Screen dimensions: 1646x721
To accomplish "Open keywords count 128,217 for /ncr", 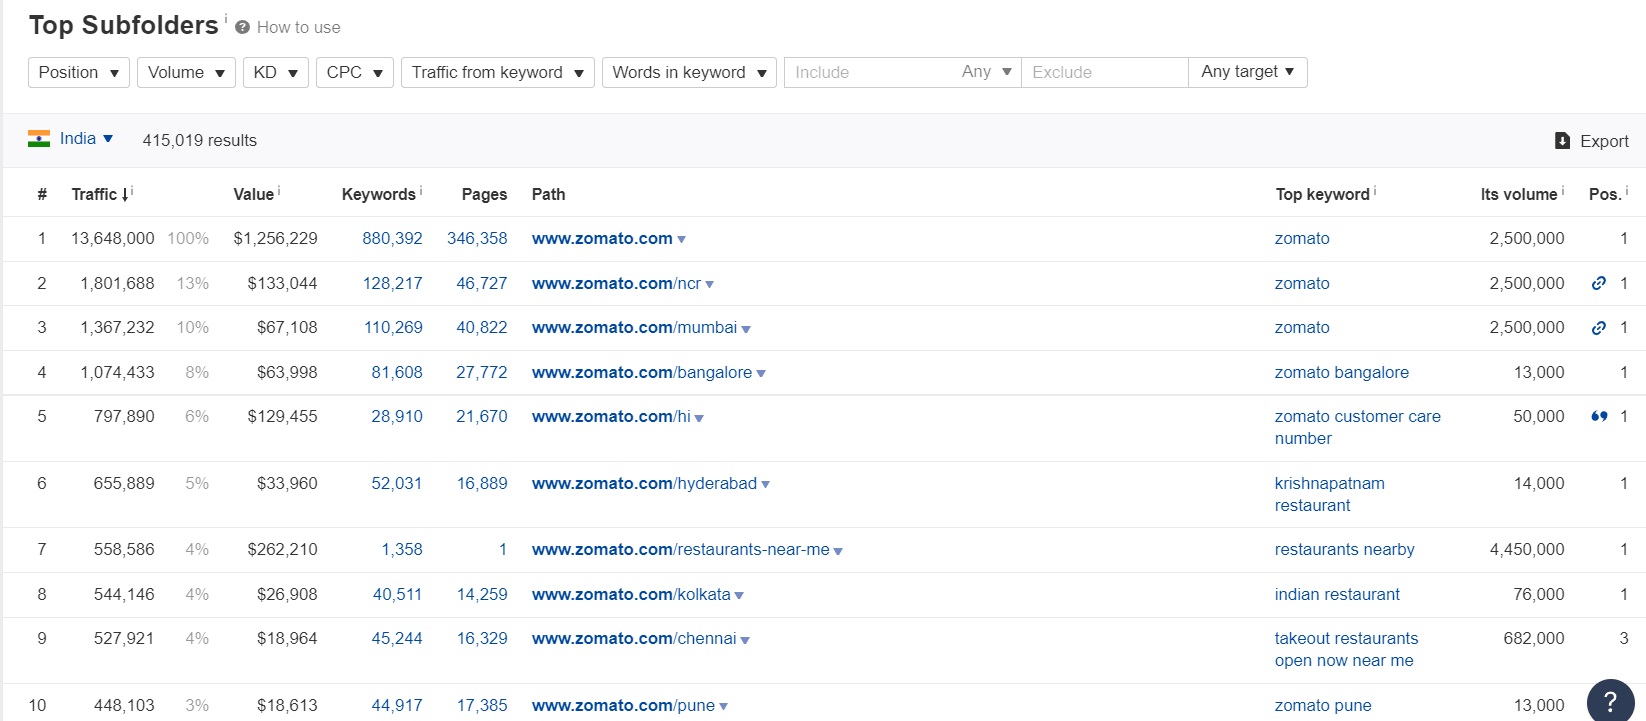I will tap(392, 283).
